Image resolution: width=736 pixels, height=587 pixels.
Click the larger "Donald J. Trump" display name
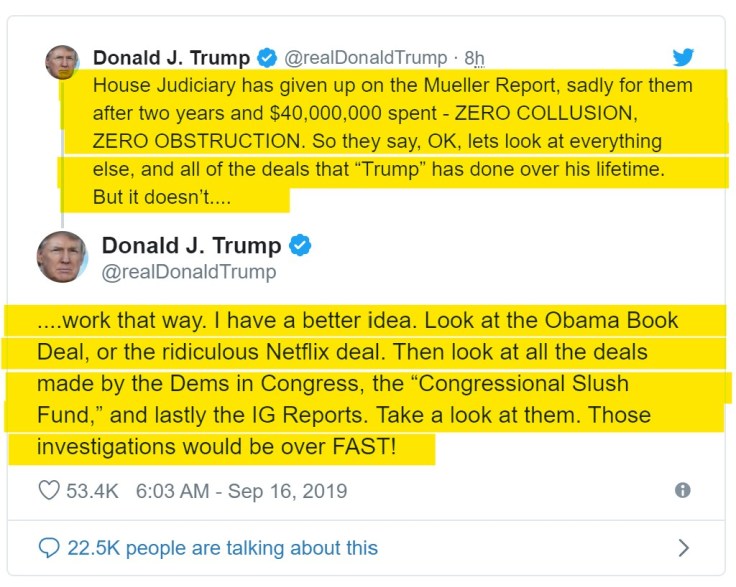tap(191, 245)
